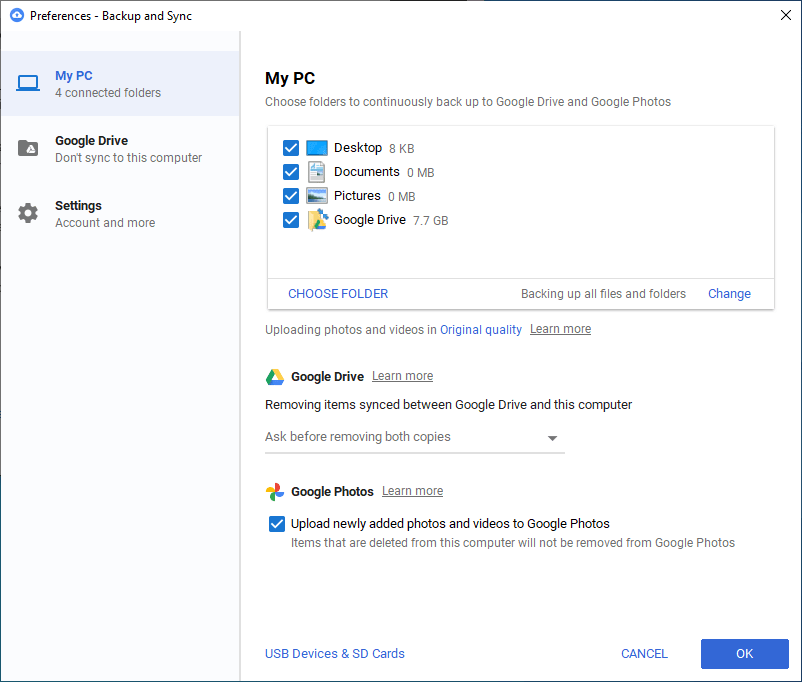Click the Documents folder icon
Image resolution: width=802 pixels, height=682 pixels.
tap(317, 171)
